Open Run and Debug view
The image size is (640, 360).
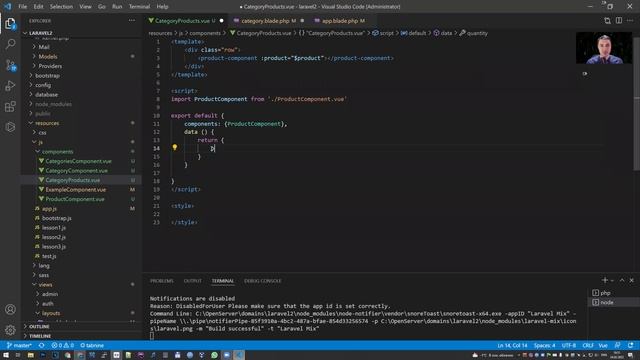click(x=10, y=86)
